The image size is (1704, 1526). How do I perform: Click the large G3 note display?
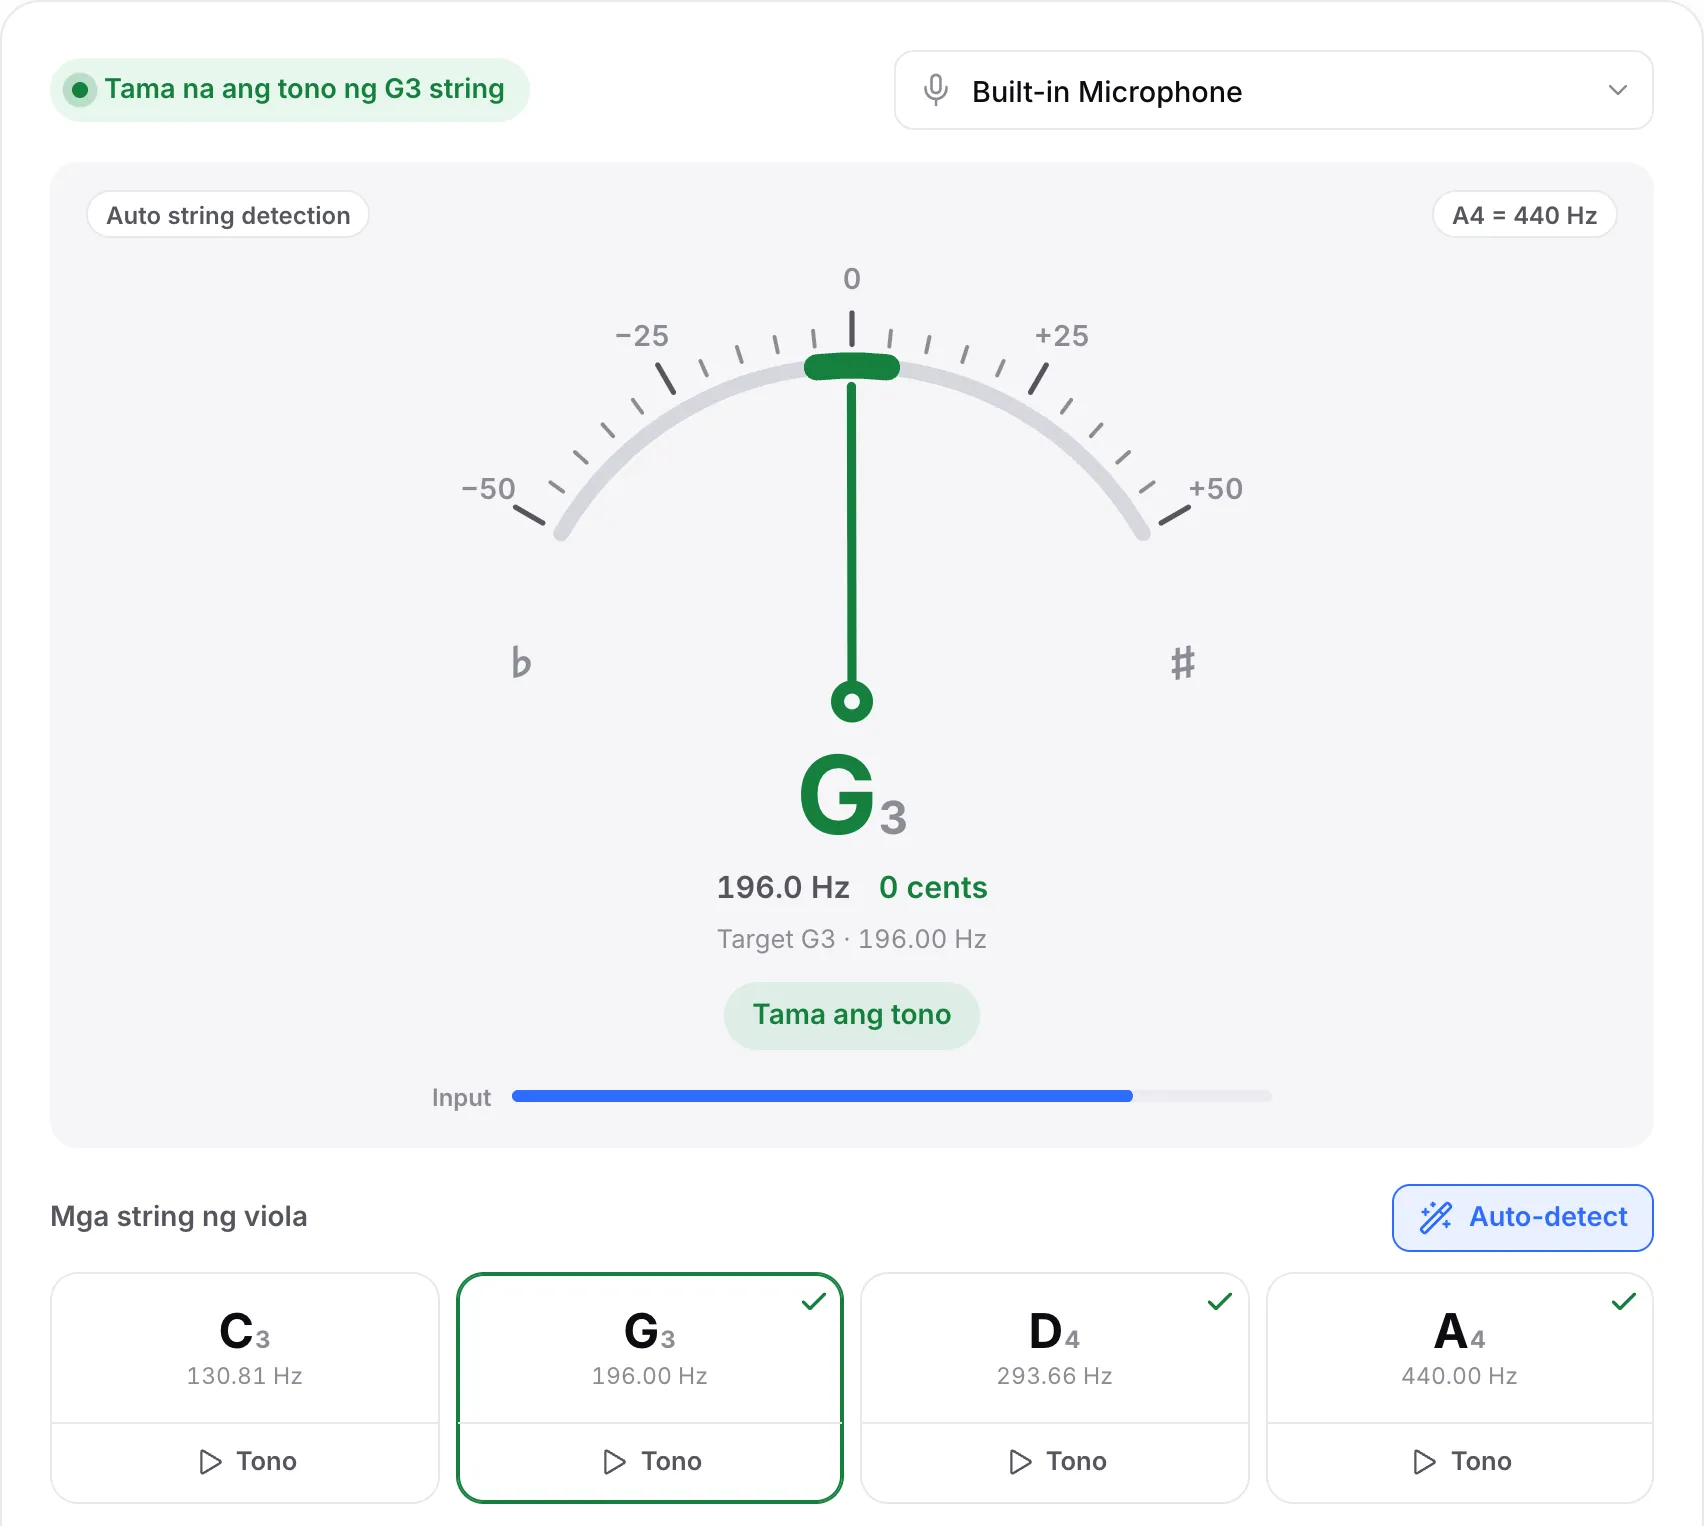click(853, 796)
